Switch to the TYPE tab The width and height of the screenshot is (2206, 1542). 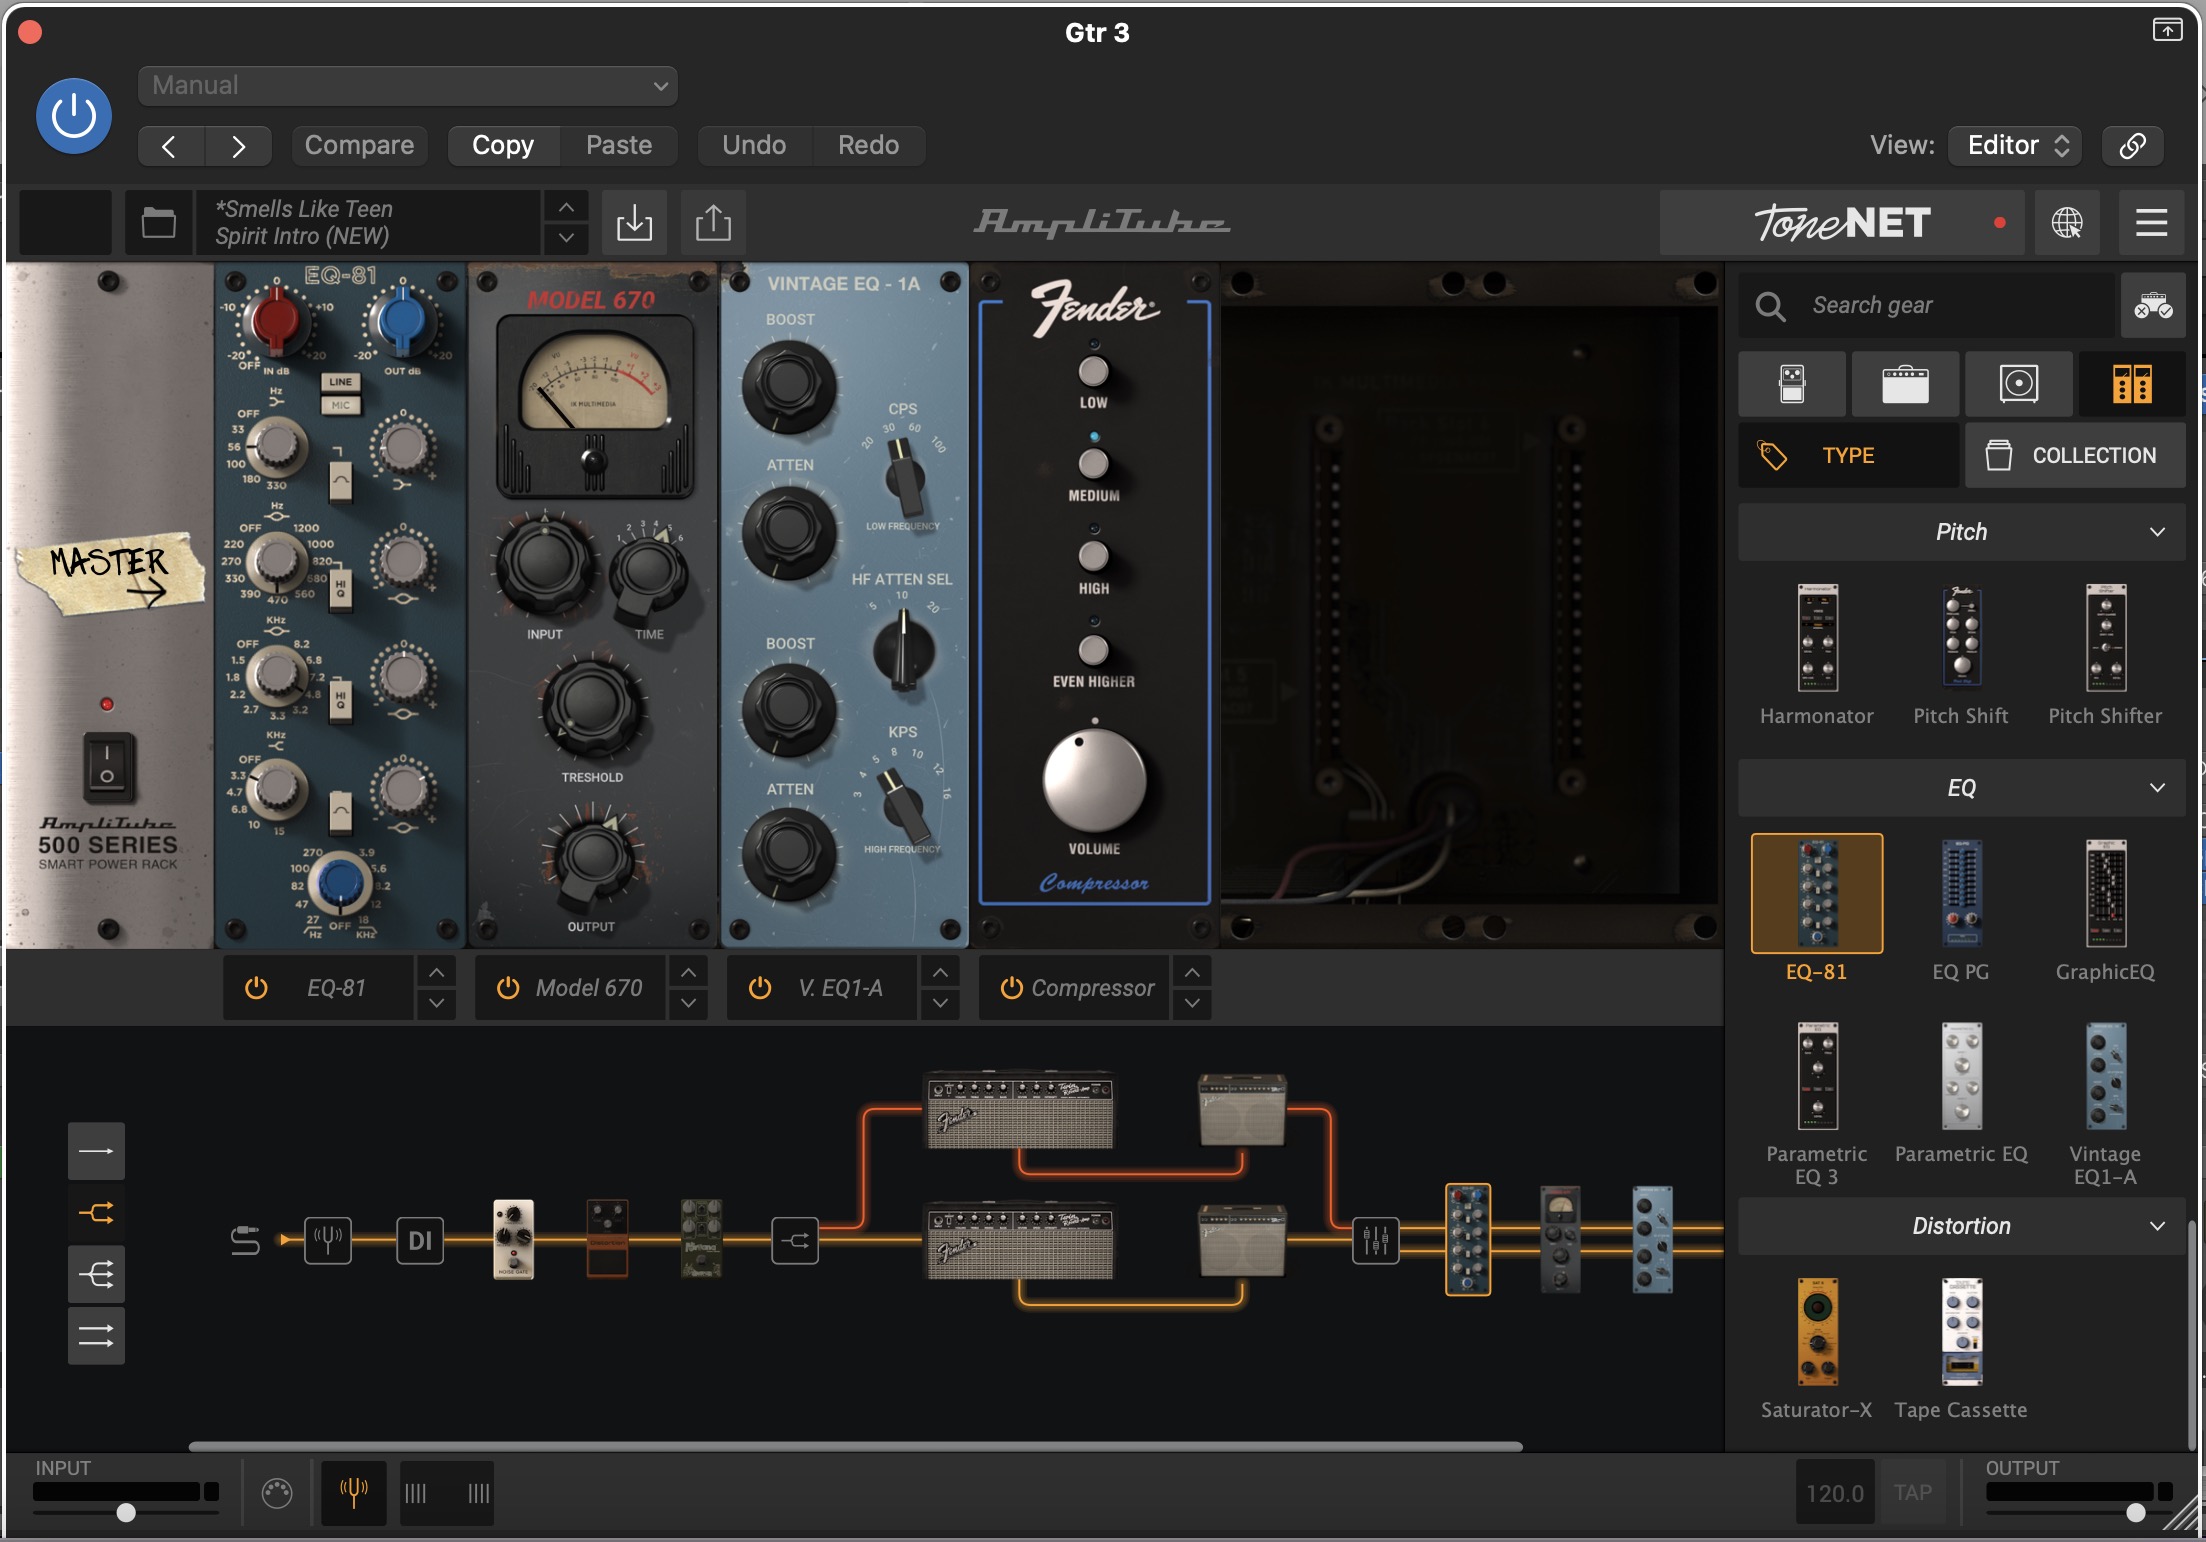pyautogui.click(x=1848, y=456)
